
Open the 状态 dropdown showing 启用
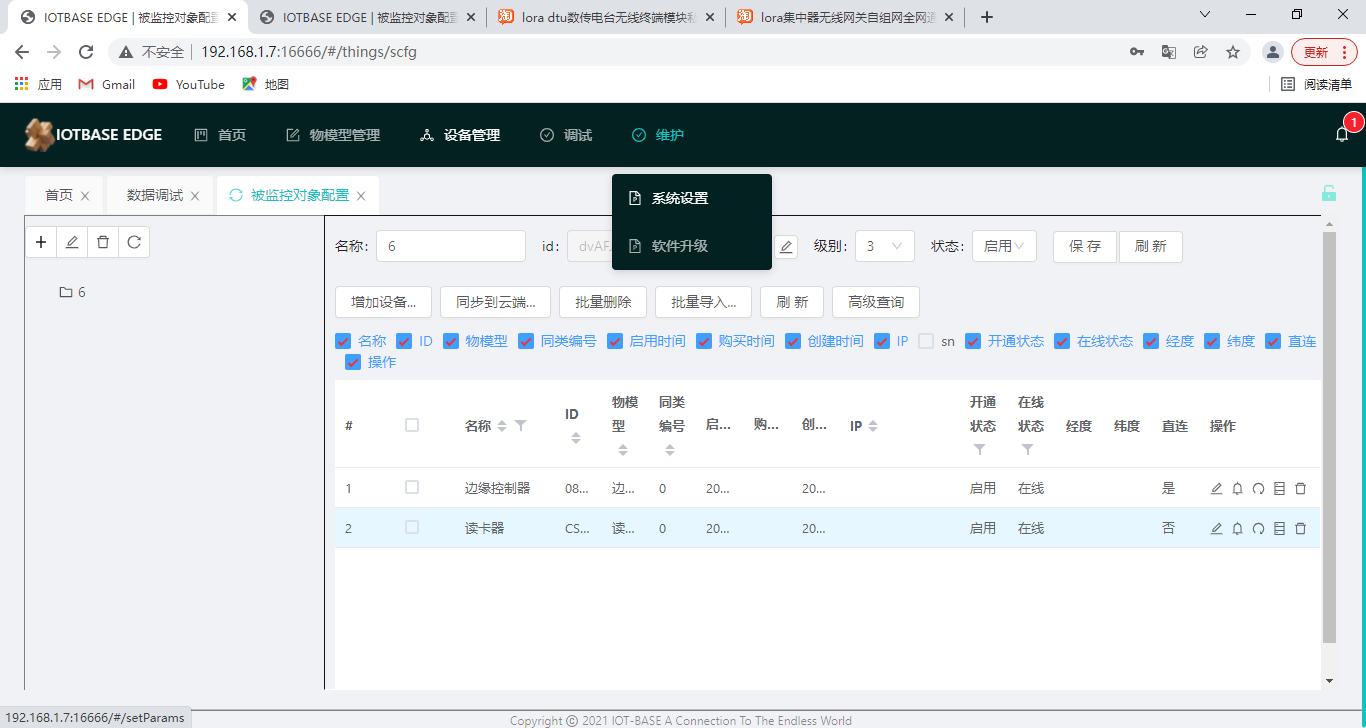tap(1004, 246)
